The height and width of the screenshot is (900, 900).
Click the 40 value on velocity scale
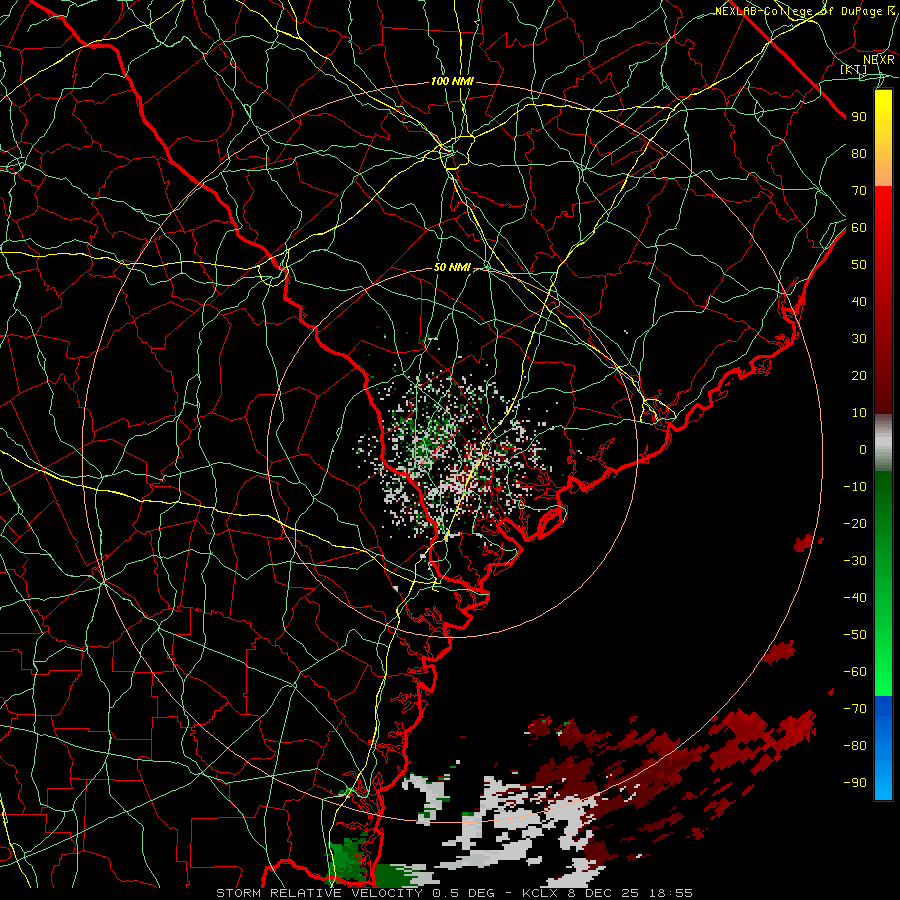[x=859, y=302]
